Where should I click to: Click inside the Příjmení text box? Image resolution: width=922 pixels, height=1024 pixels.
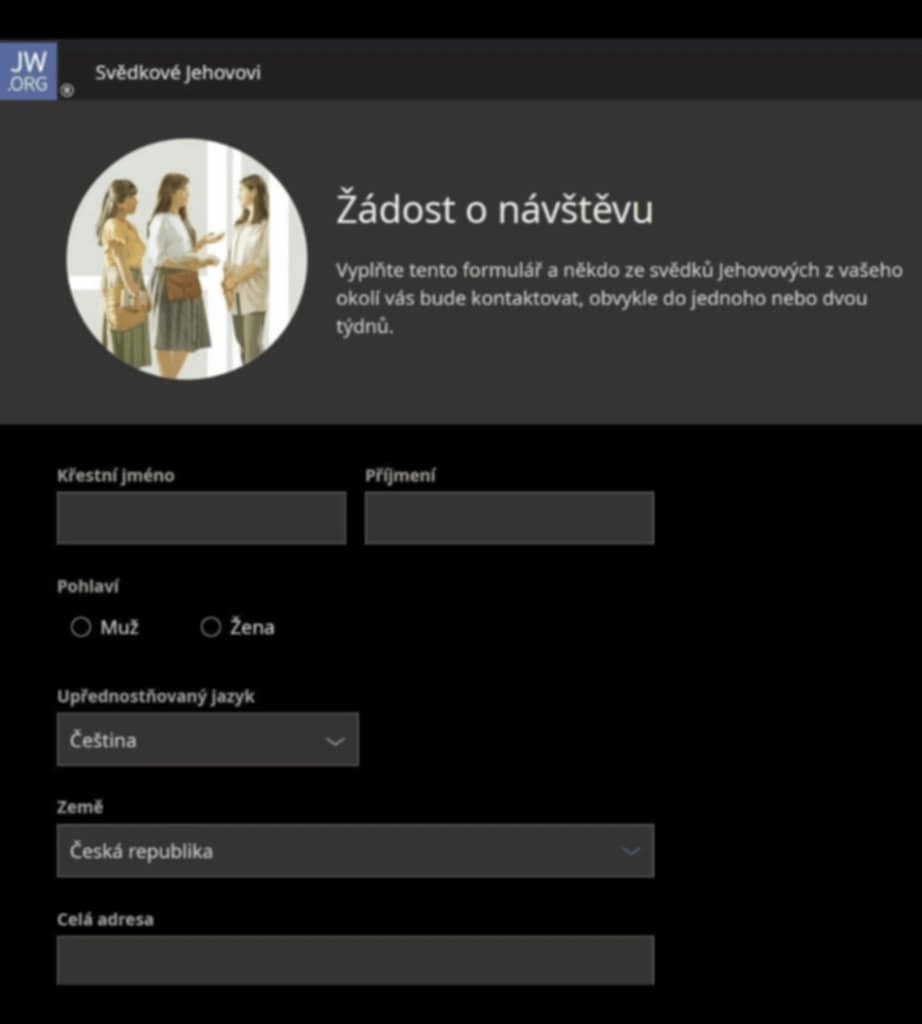point(509,518)
